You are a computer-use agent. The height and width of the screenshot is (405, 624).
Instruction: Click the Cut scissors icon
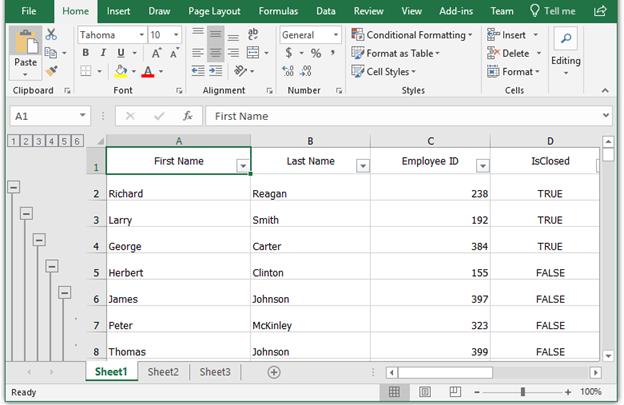pos(51,35)
